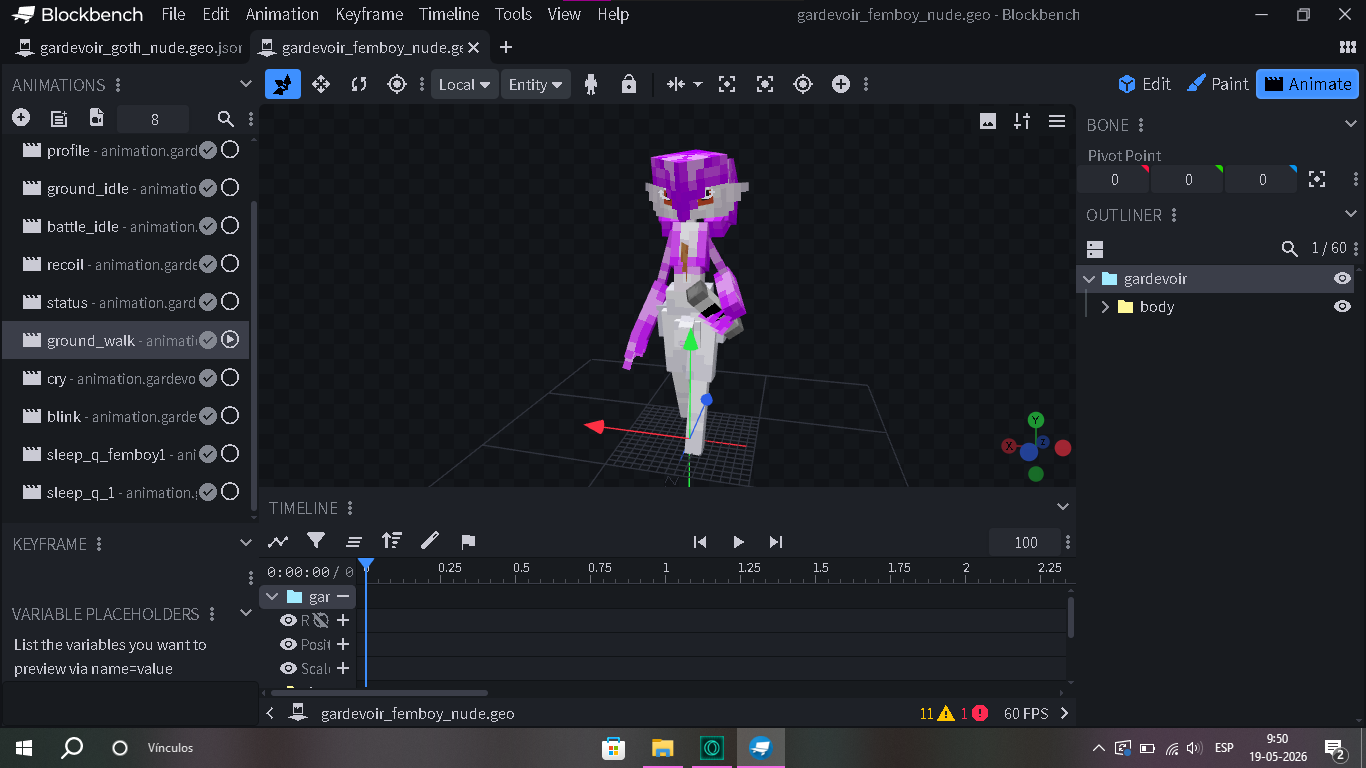Toggle the graph editor icon in timeline
The image size is (1366, 768).
pyautogui.click(x=278, y=541)
